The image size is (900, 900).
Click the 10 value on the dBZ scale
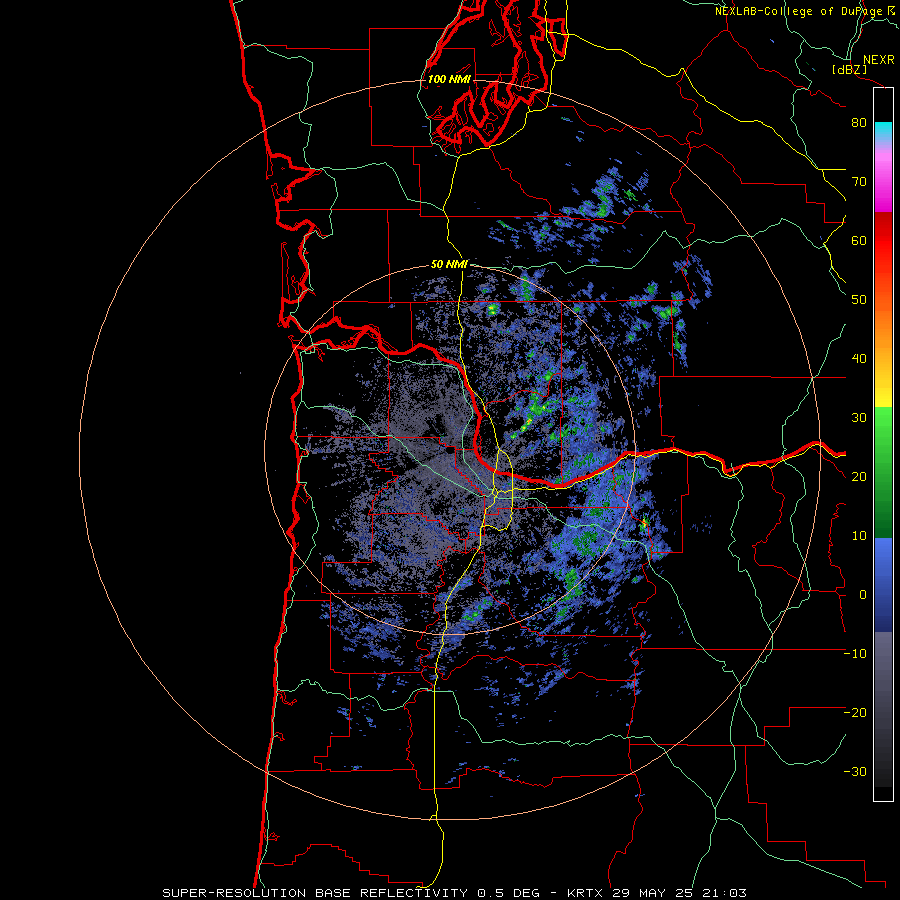tap(859, 536)
